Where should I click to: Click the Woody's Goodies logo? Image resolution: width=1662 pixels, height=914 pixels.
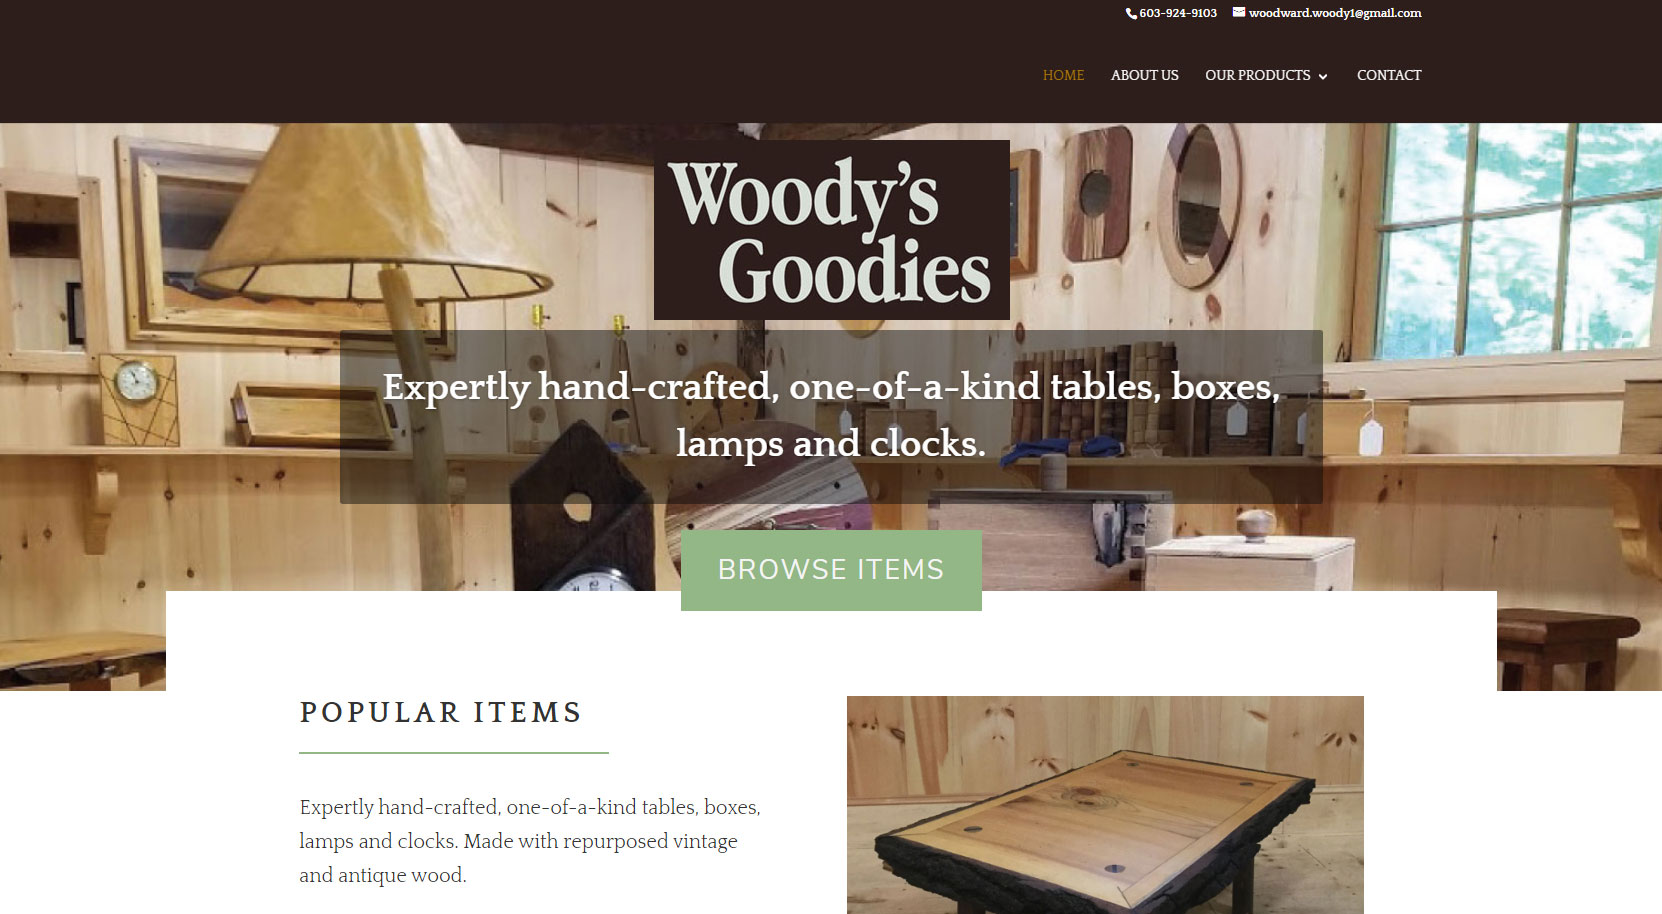(832, 230)
